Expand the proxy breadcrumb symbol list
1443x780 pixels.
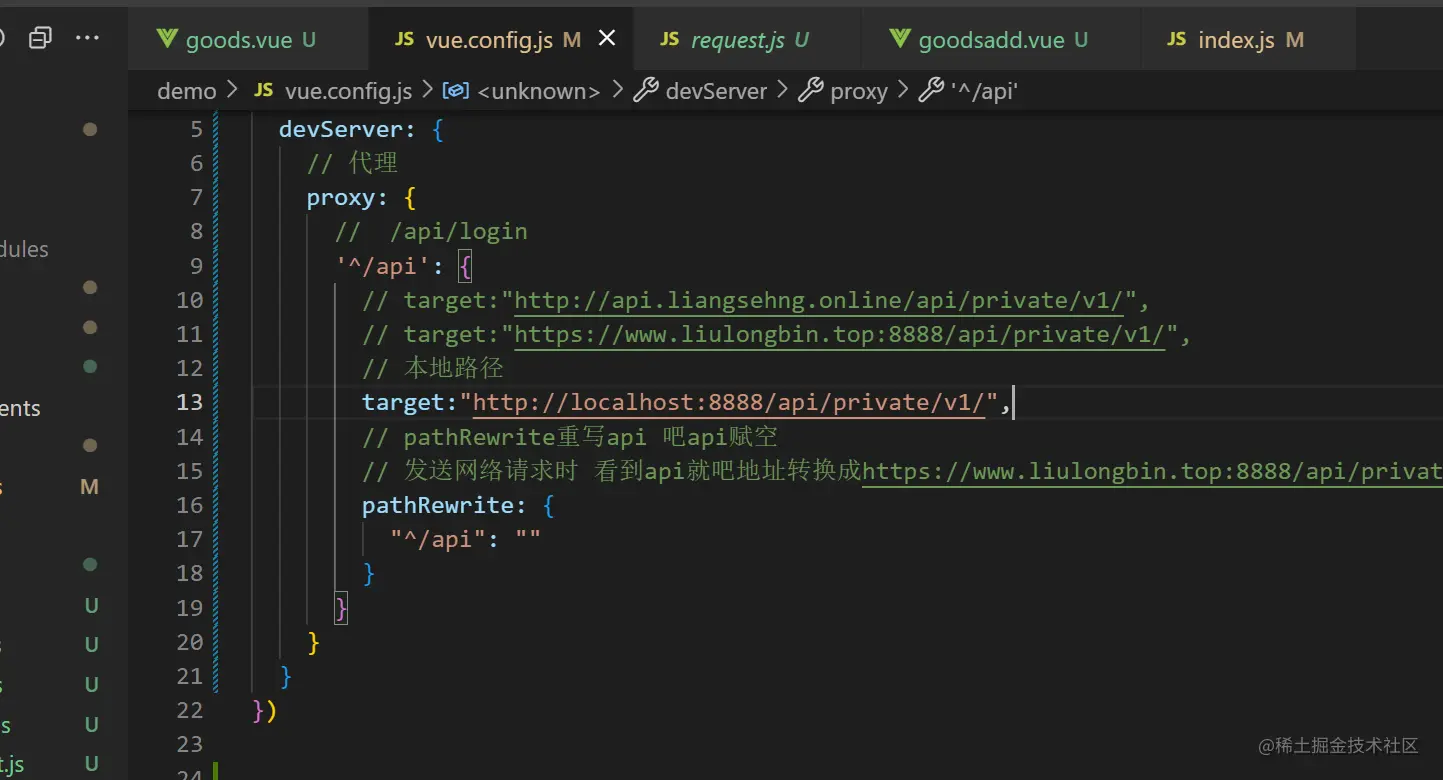[x=859, y=91]
